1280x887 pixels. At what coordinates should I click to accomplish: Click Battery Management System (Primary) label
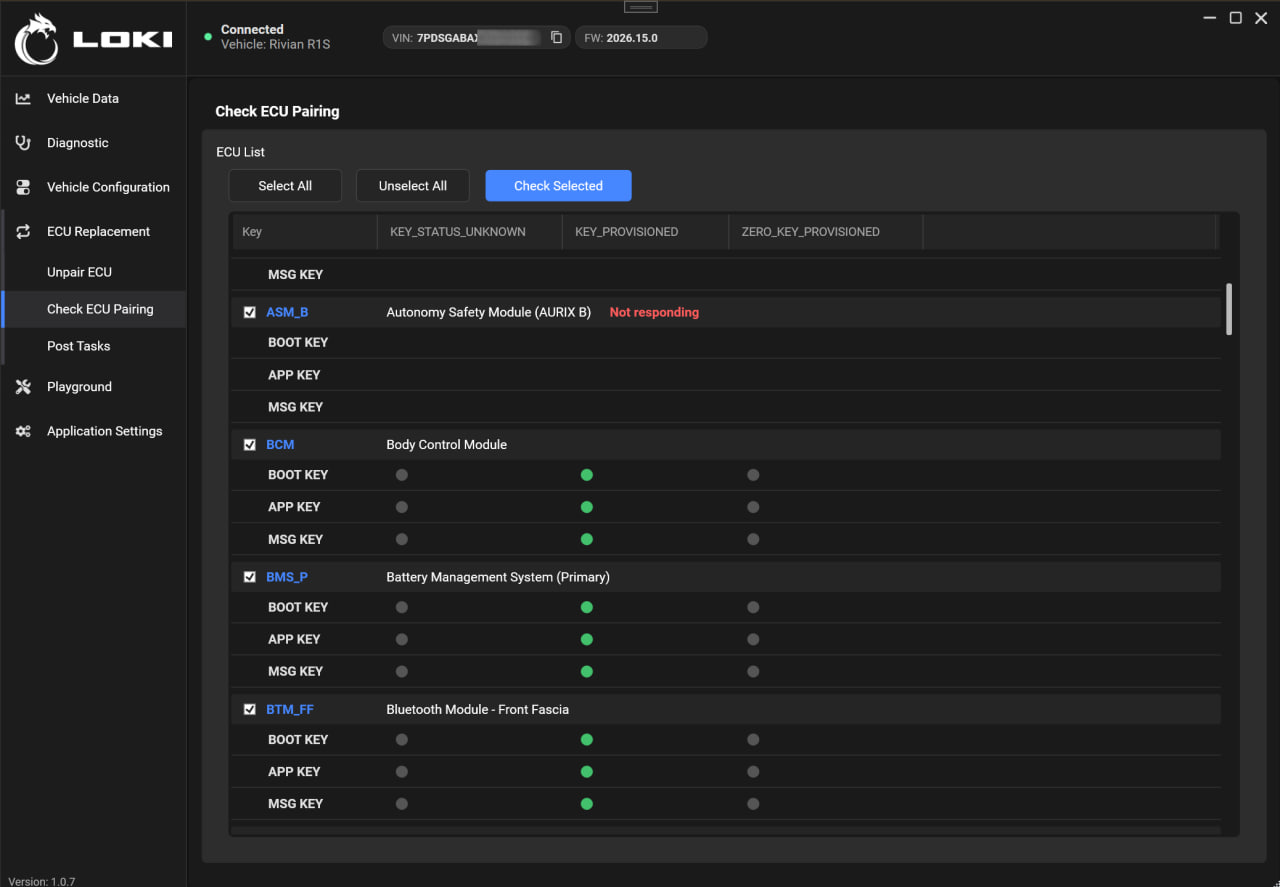click(x=498, y=577)
